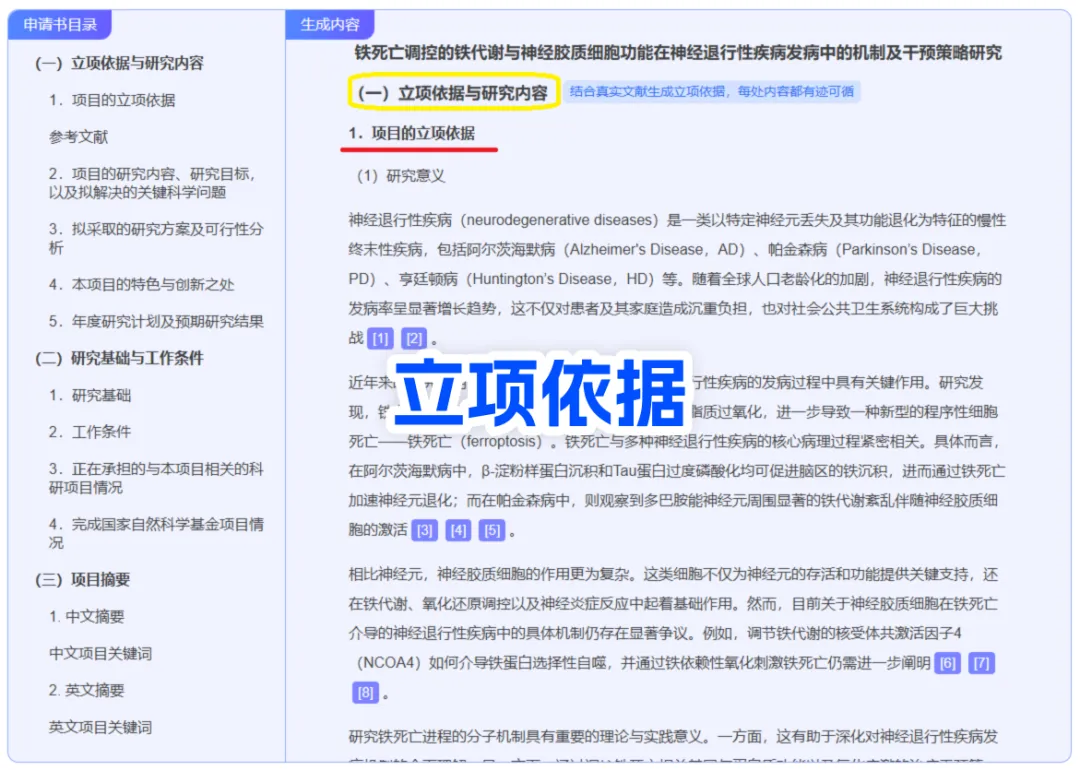Select 本项目的特色与创新之处 outline item
Viewport: 1080px width, 771px height.
[x=141, y=285]
